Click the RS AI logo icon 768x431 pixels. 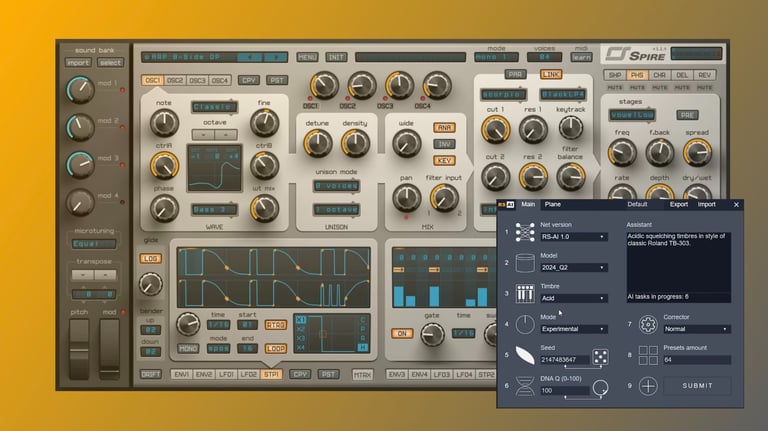click(x=506, y=205)
